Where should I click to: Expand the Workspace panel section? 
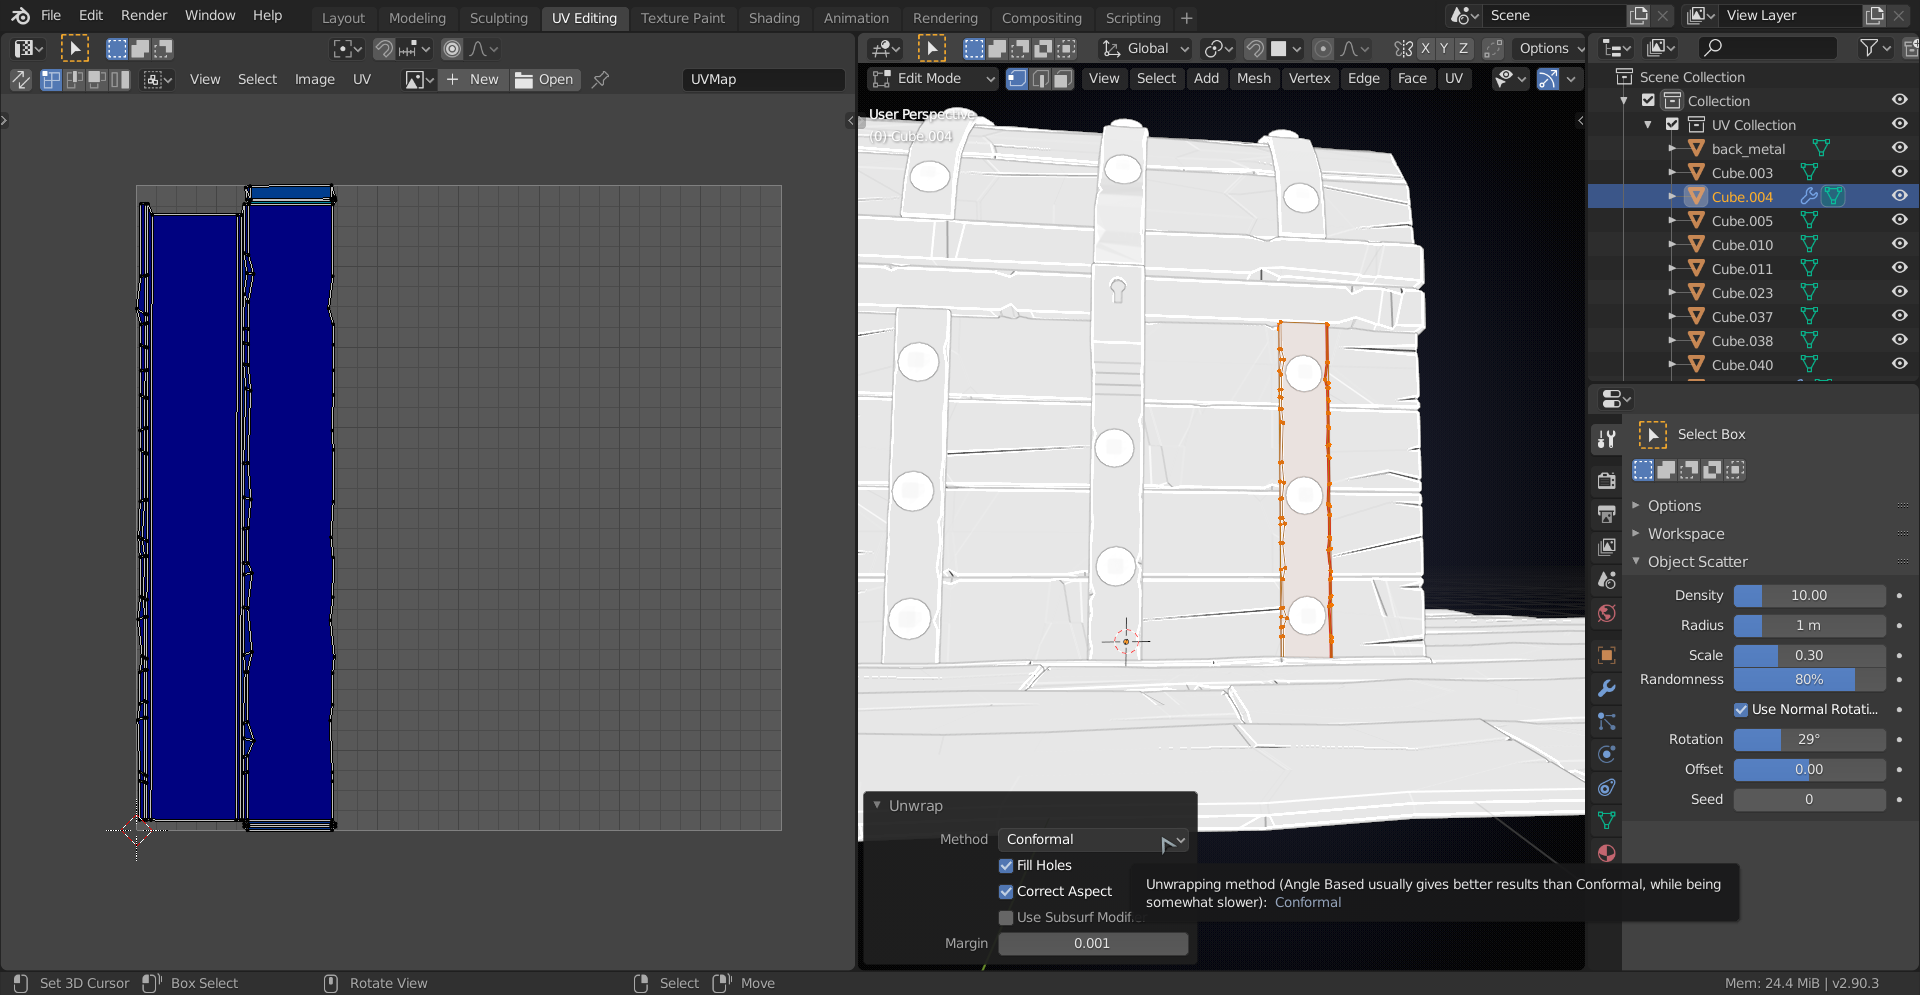tap(1686, 534)
